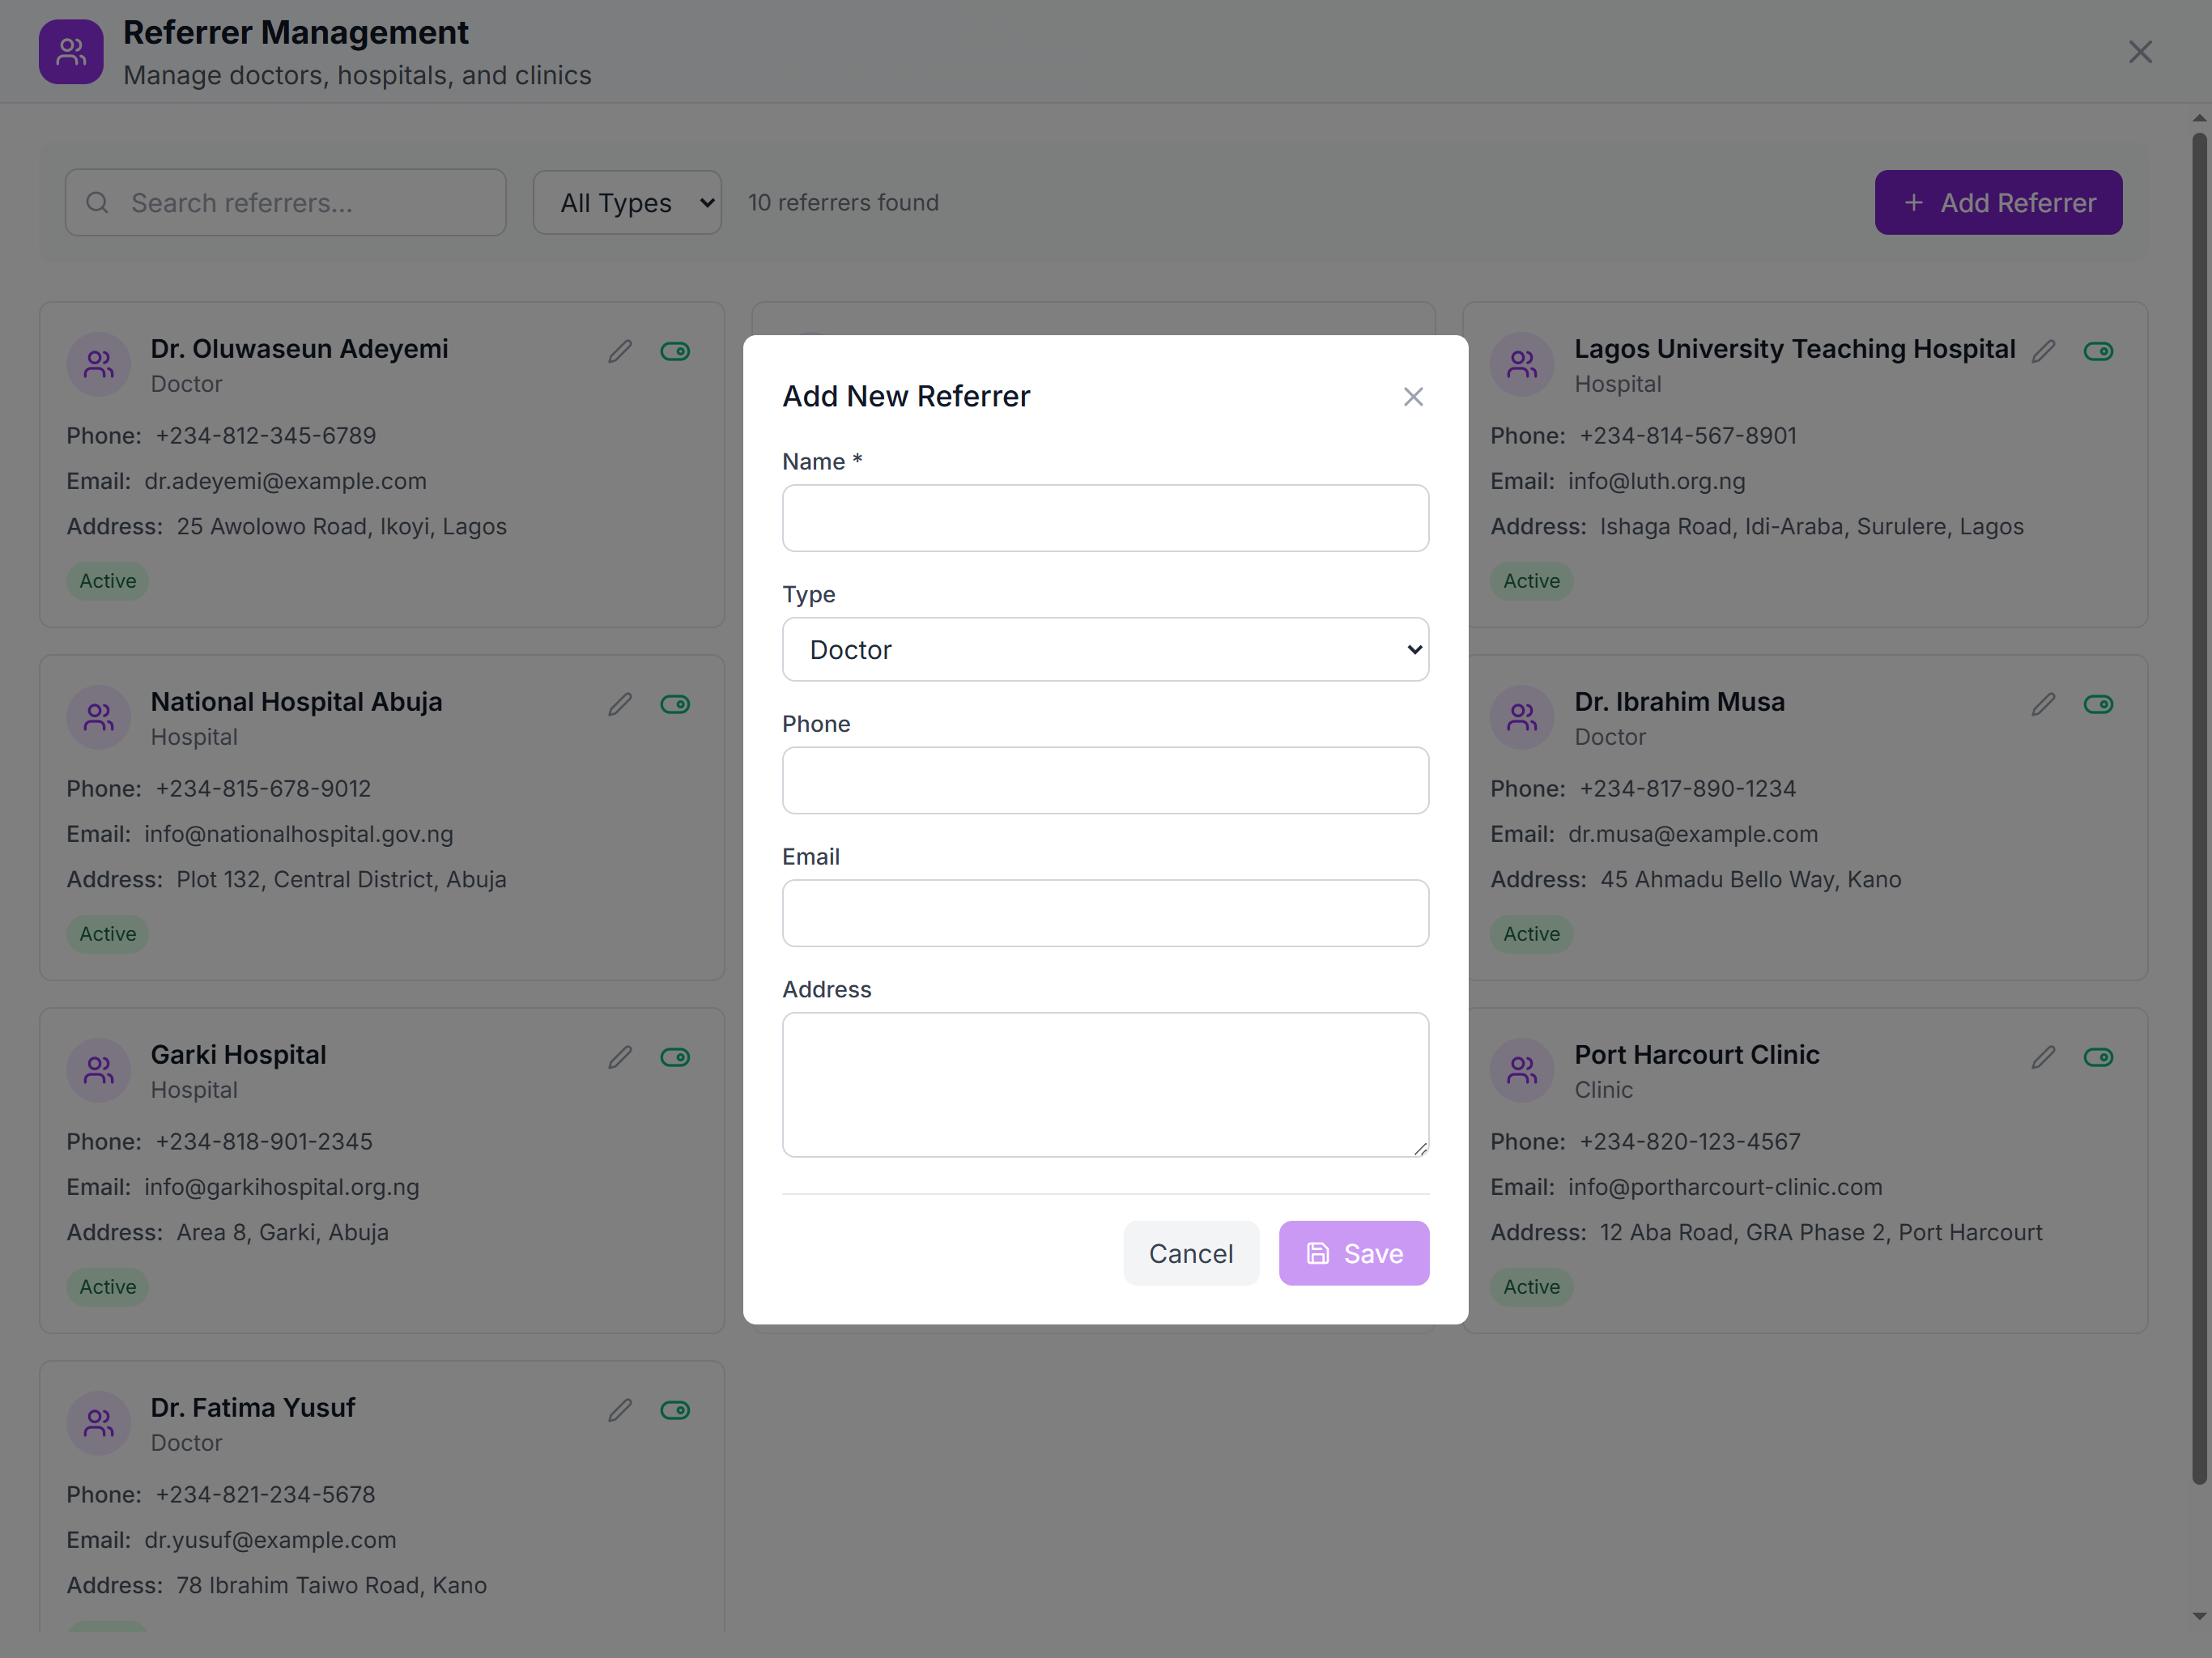2212x1658 pixels.
Task: Toggle Dr. Fatima Yusuf active status
Action: [x=675, y=1410]
